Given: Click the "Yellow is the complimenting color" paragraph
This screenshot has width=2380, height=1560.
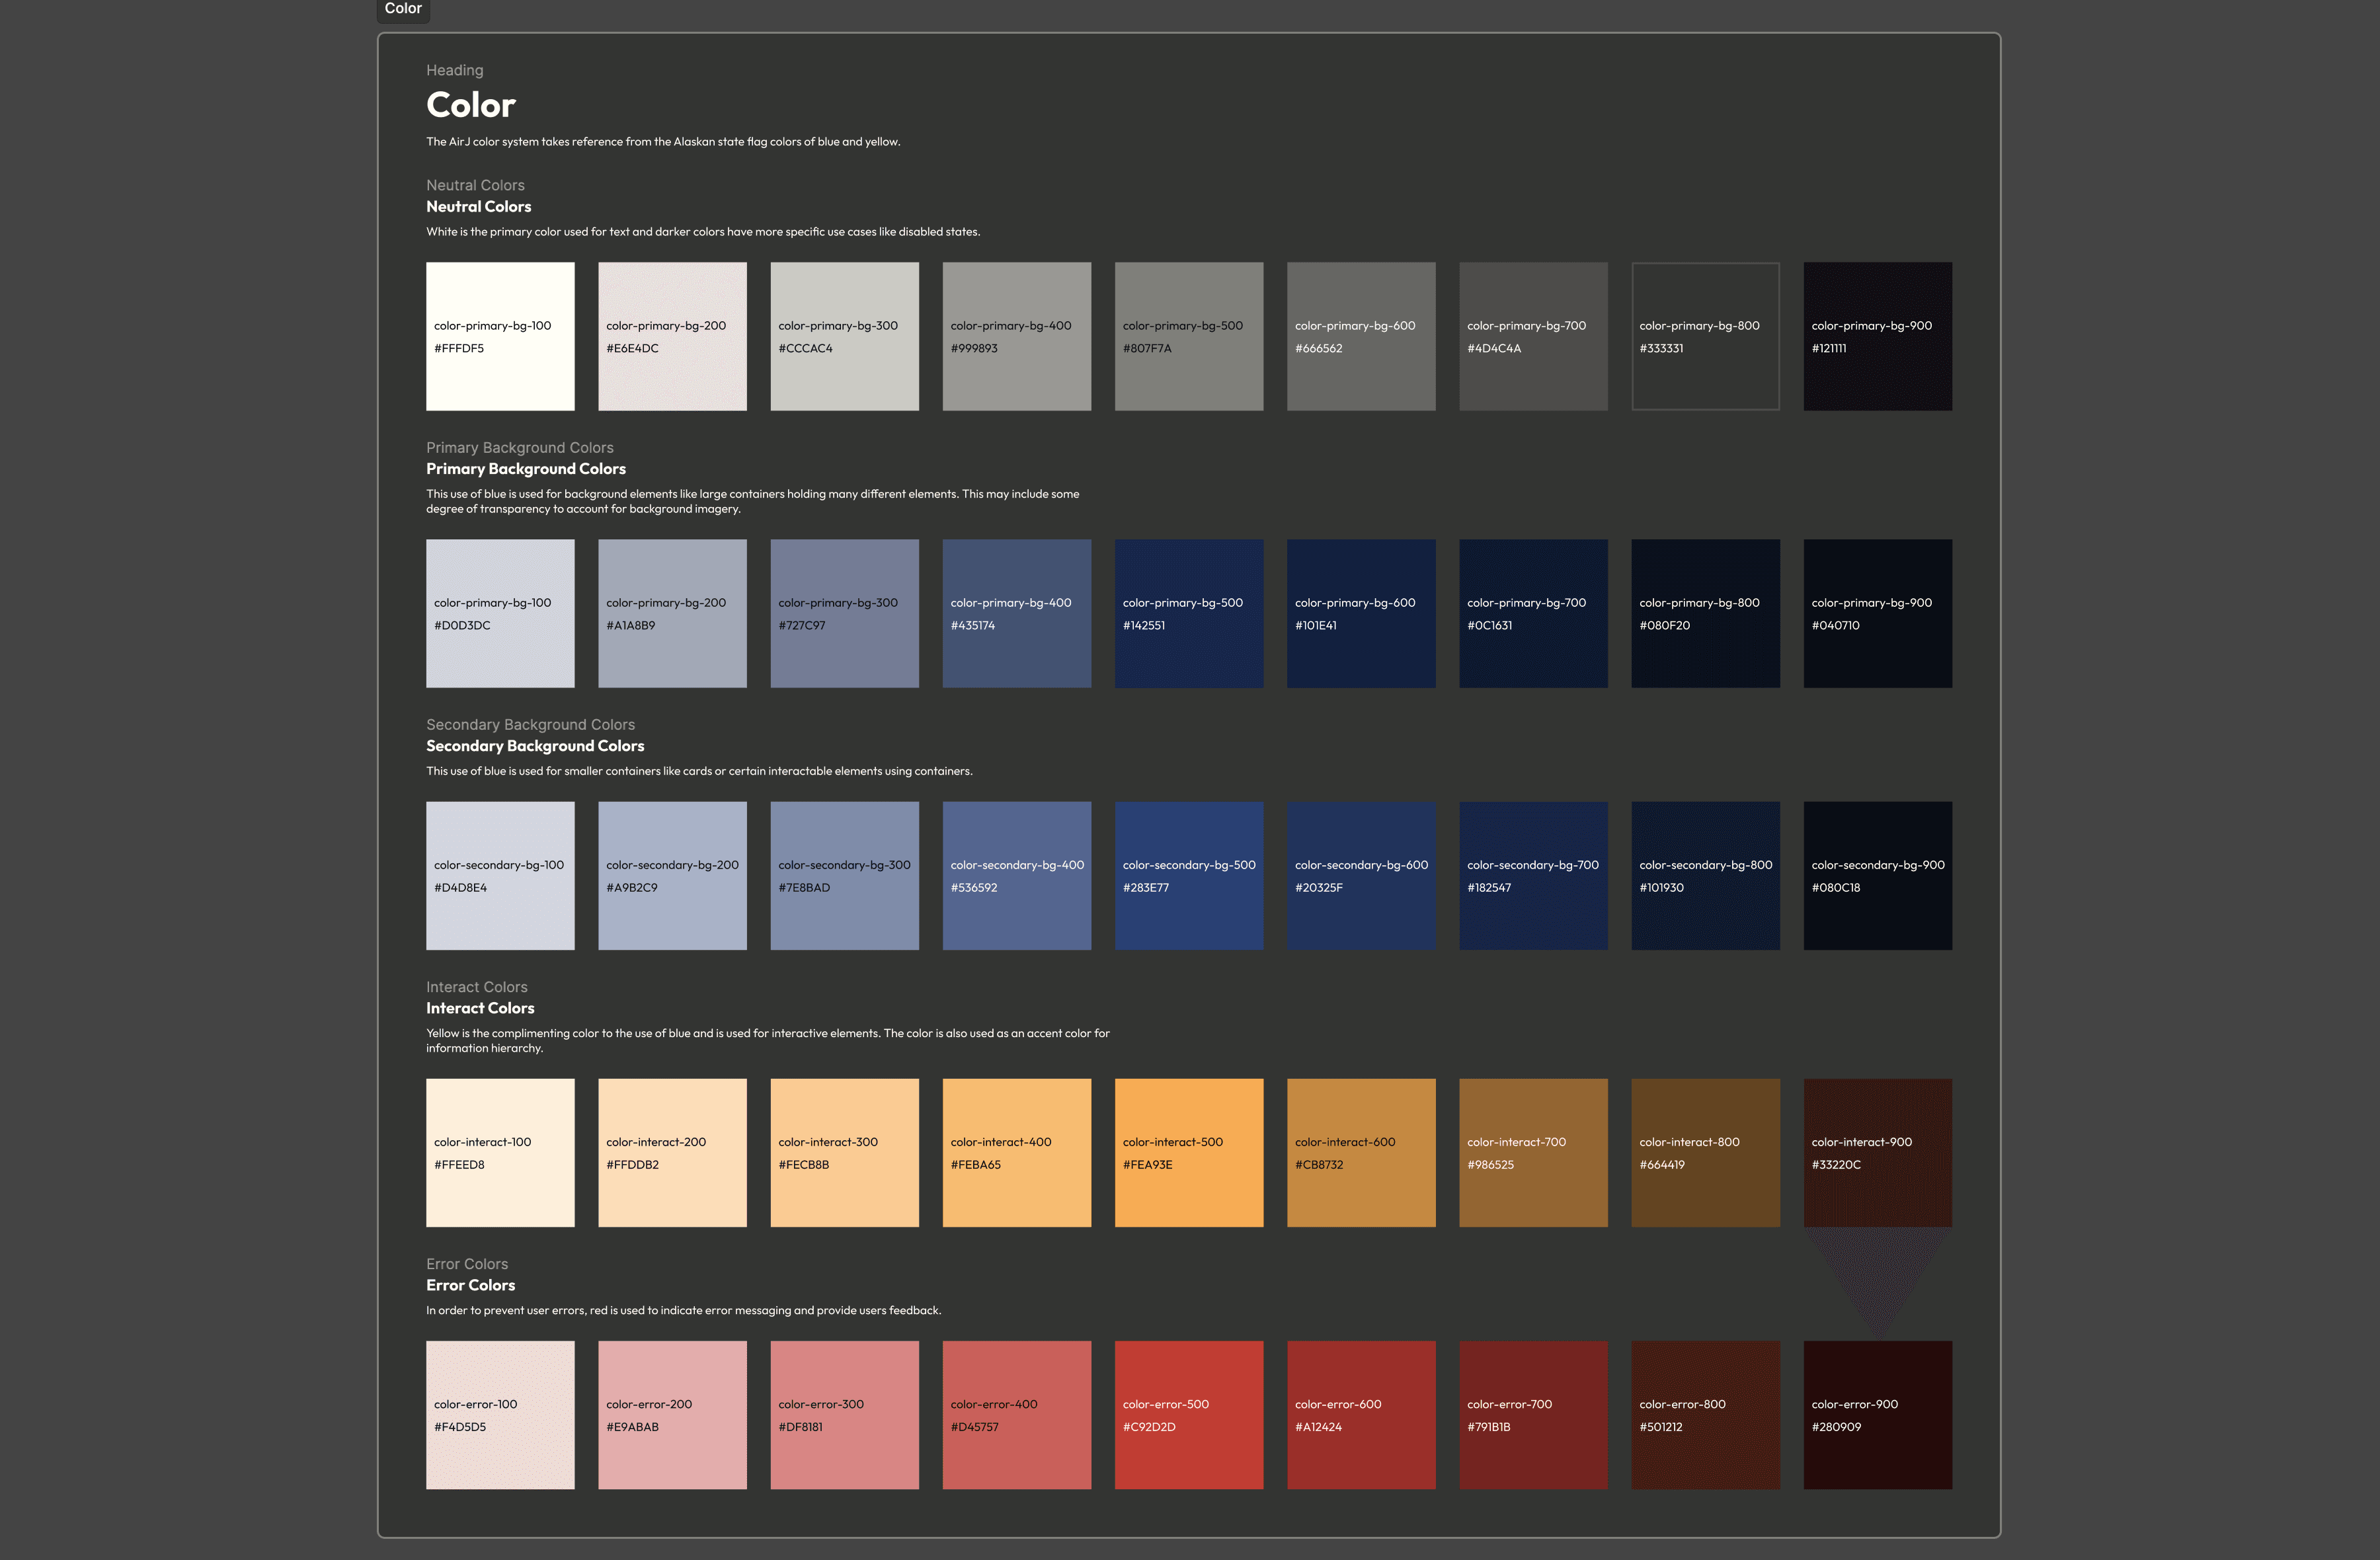Looking at the screenshot, I should pyautogui.click(x=768, y=1041).
